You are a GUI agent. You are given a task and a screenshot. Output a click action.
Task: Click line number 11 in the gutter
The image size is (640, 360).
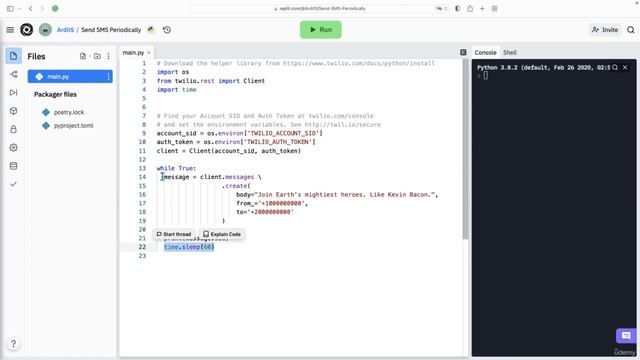(x=142, y=151)
